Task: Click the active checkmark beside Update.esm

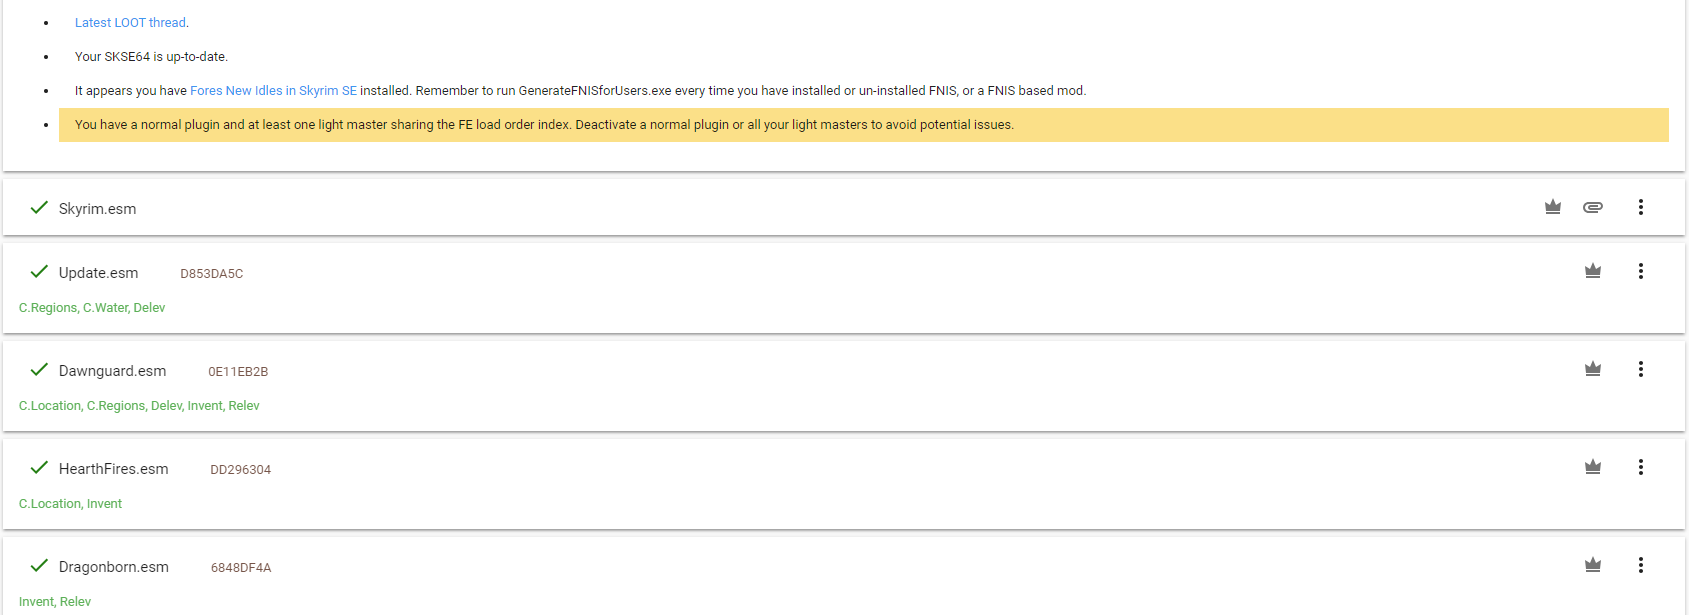Action: 39,272
